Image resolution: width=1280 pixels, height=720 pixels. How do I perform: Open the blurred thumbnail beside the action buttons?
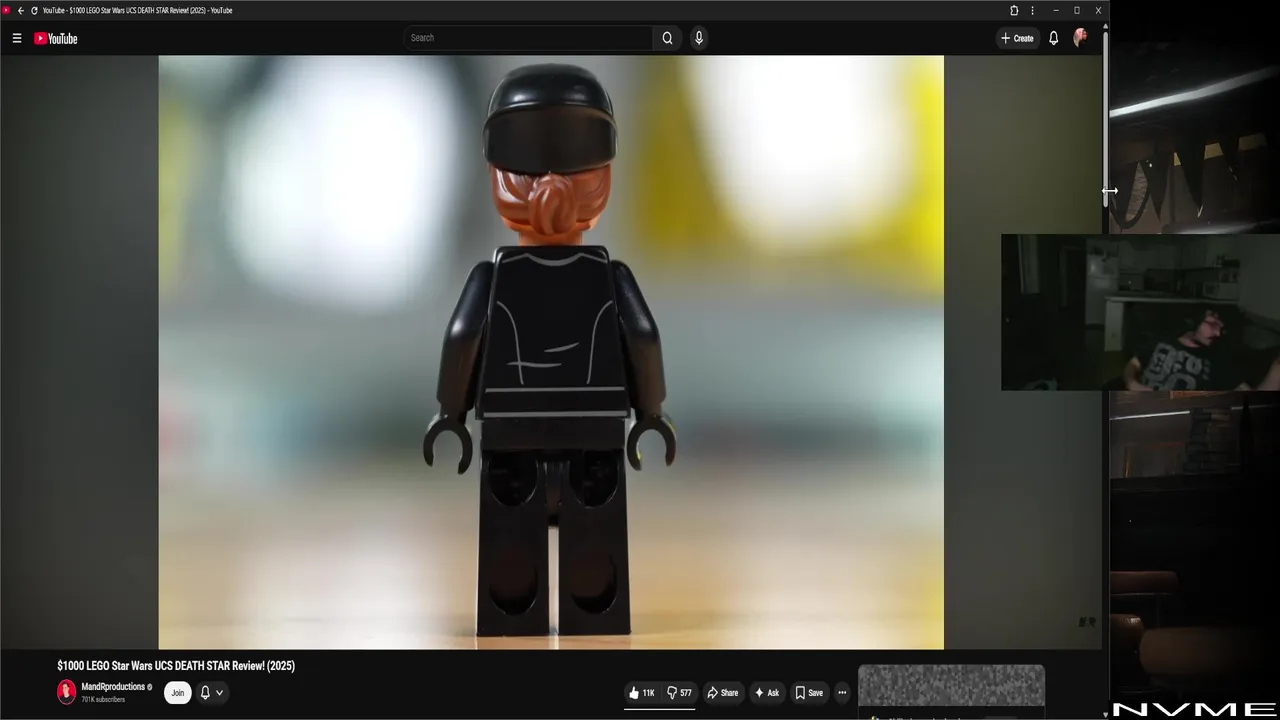[951, 686]
